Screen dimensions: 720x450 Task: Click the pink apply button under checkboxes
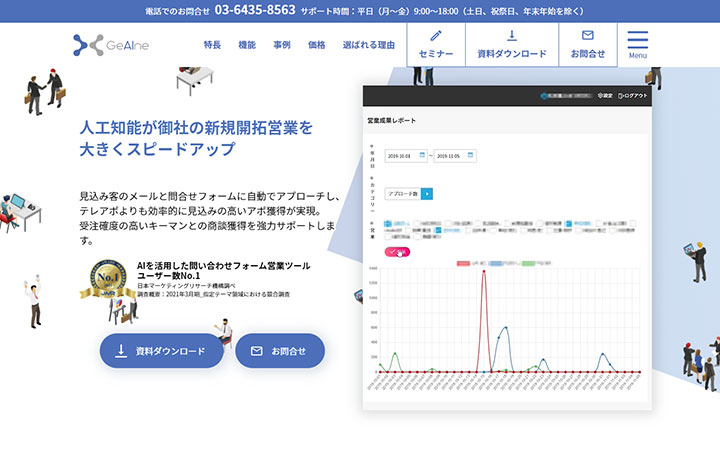pos(397,252)
